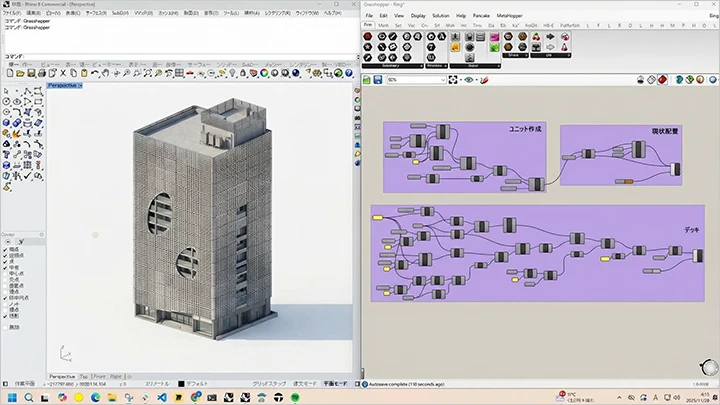Viewport: 720px width, 405px height.
Task: Select the Pan hand tool in Rhino
Action: (105, 73)
